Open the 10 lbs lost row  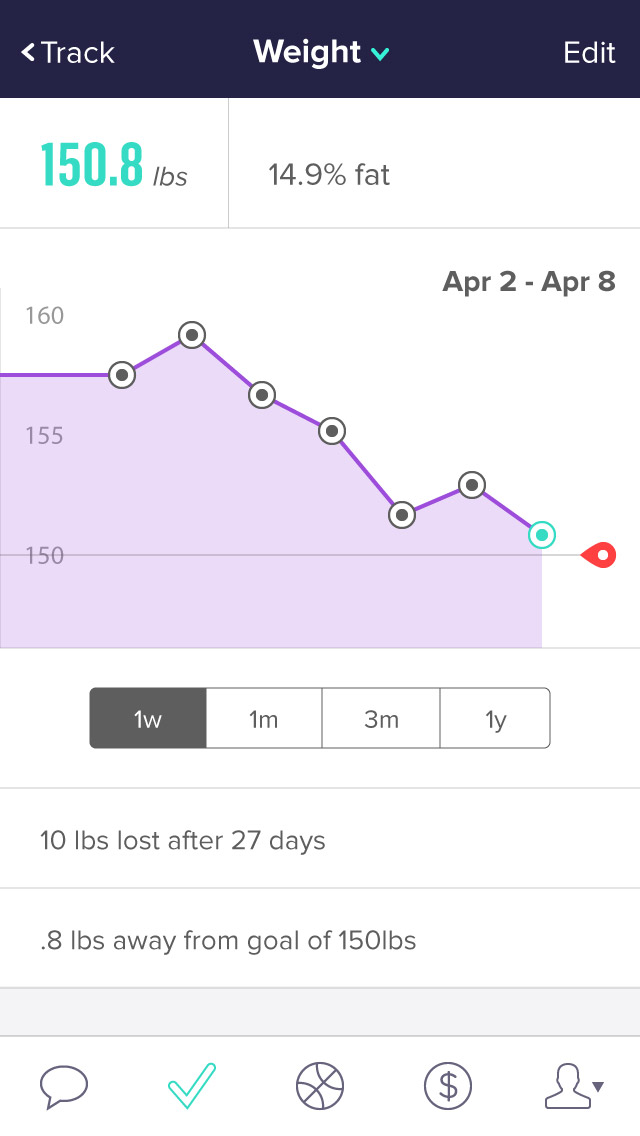[x=320, y=840]
